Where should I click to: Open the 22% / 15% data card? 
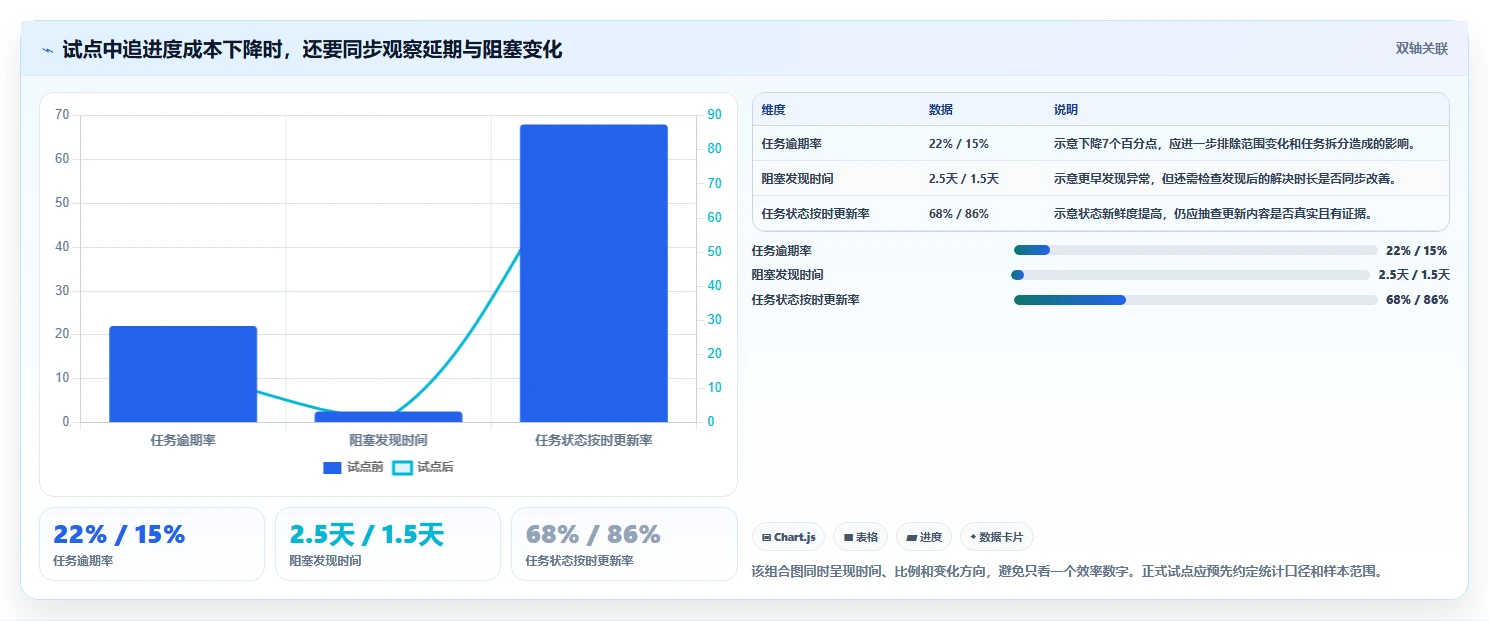pyautogui.click(x=152, y=544)
